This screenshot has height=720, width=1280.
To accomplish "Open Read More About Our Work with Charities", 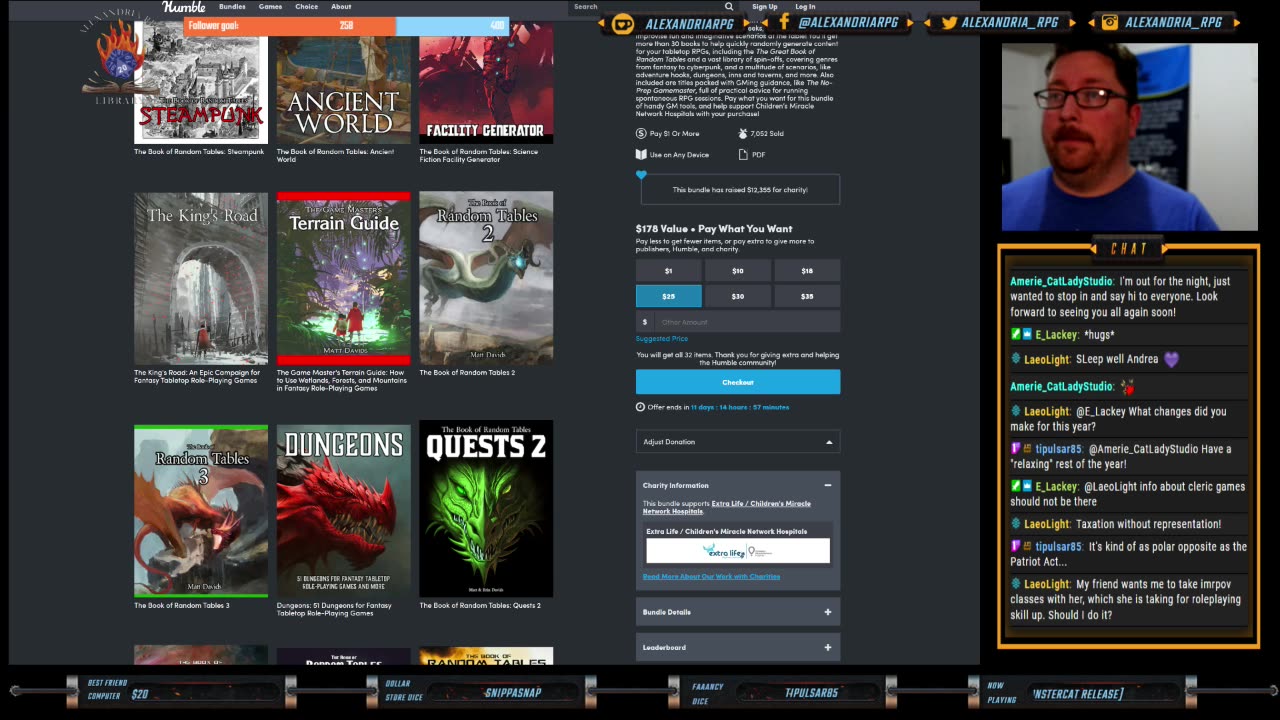I will pyautogui.click(x=711, y=577).
